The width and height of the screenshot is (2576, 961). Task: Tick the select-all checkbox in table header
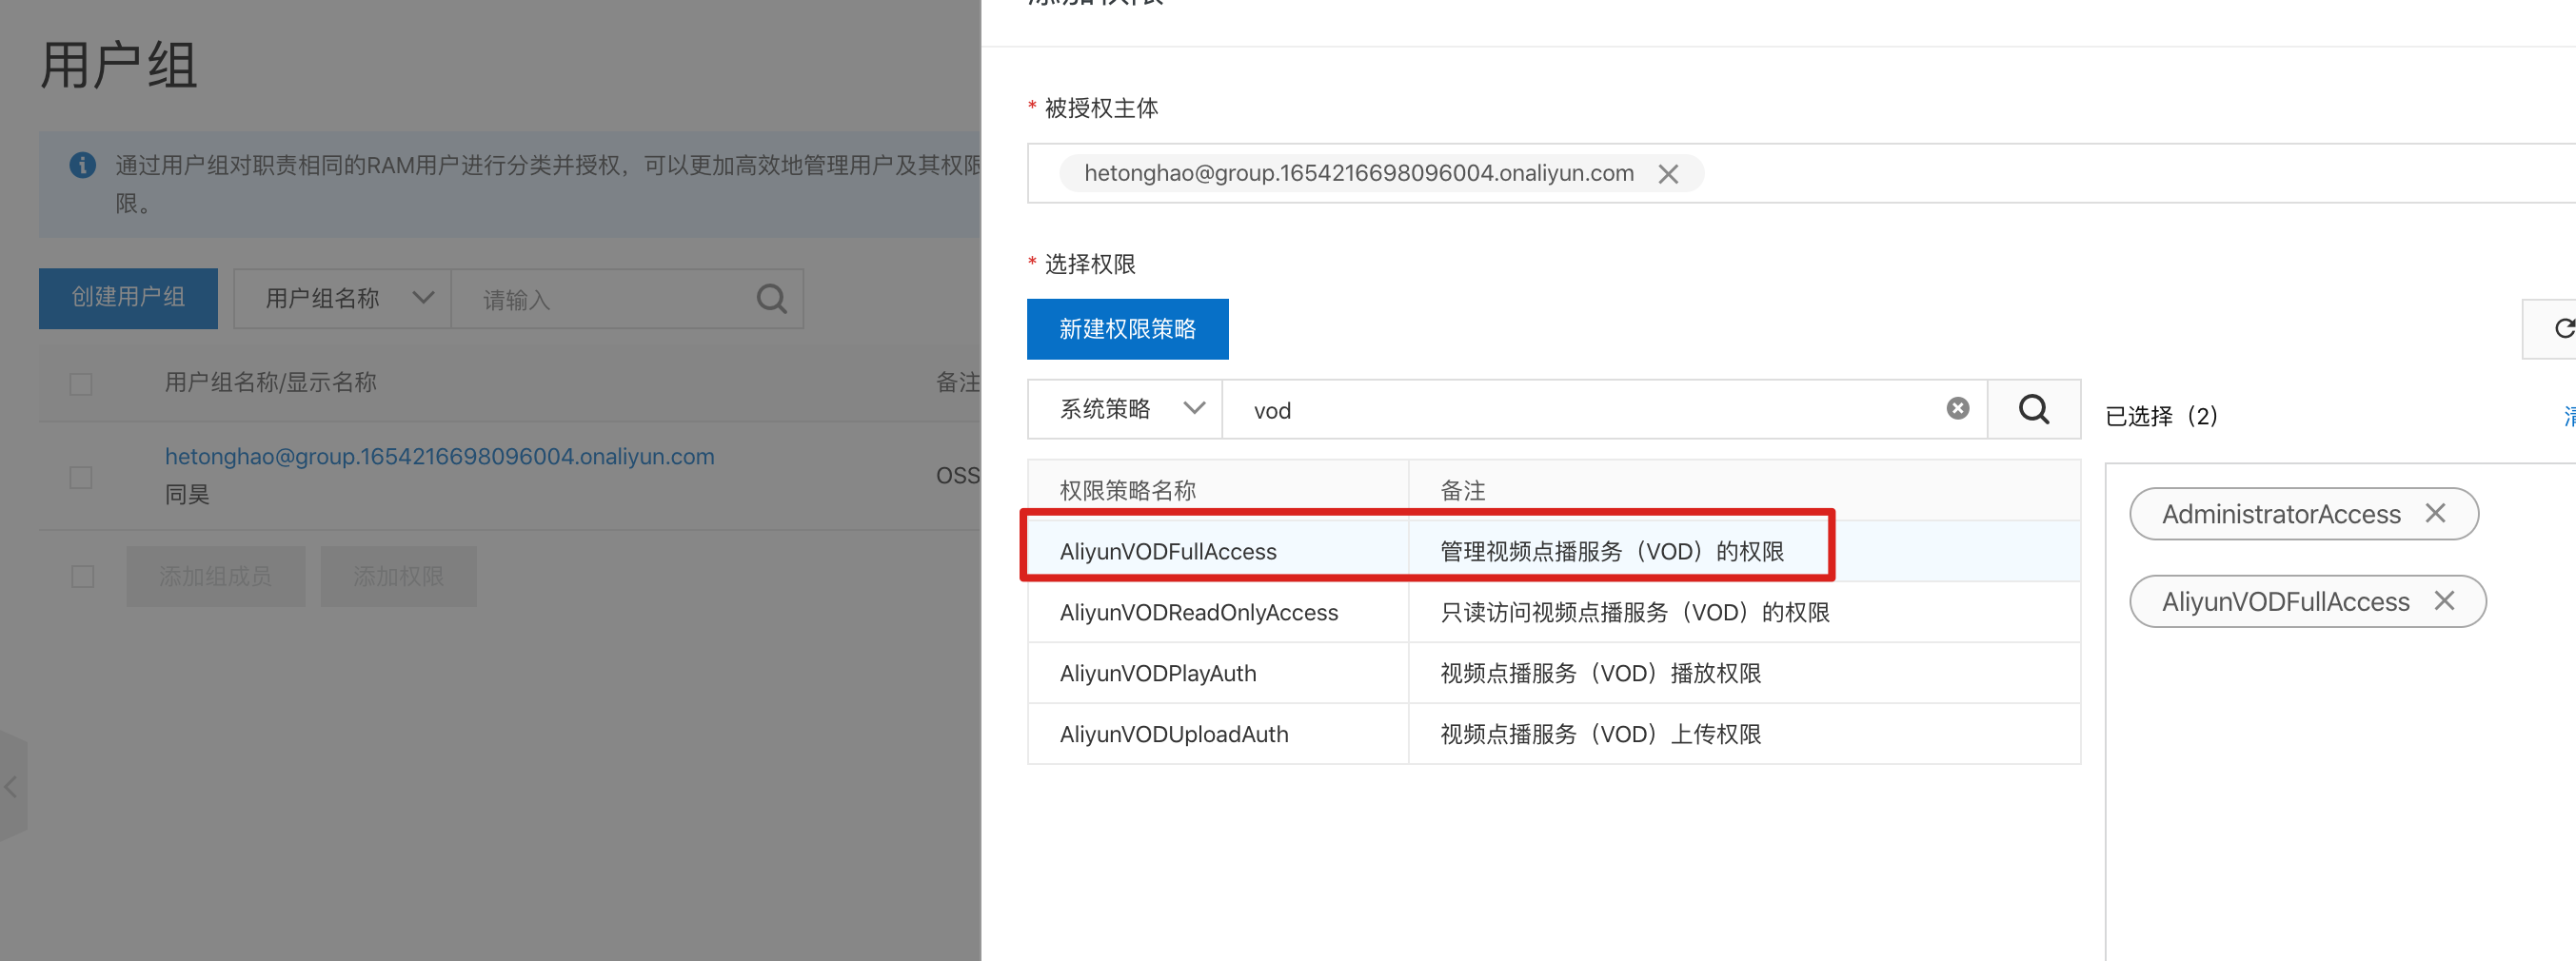coord(81,384)
